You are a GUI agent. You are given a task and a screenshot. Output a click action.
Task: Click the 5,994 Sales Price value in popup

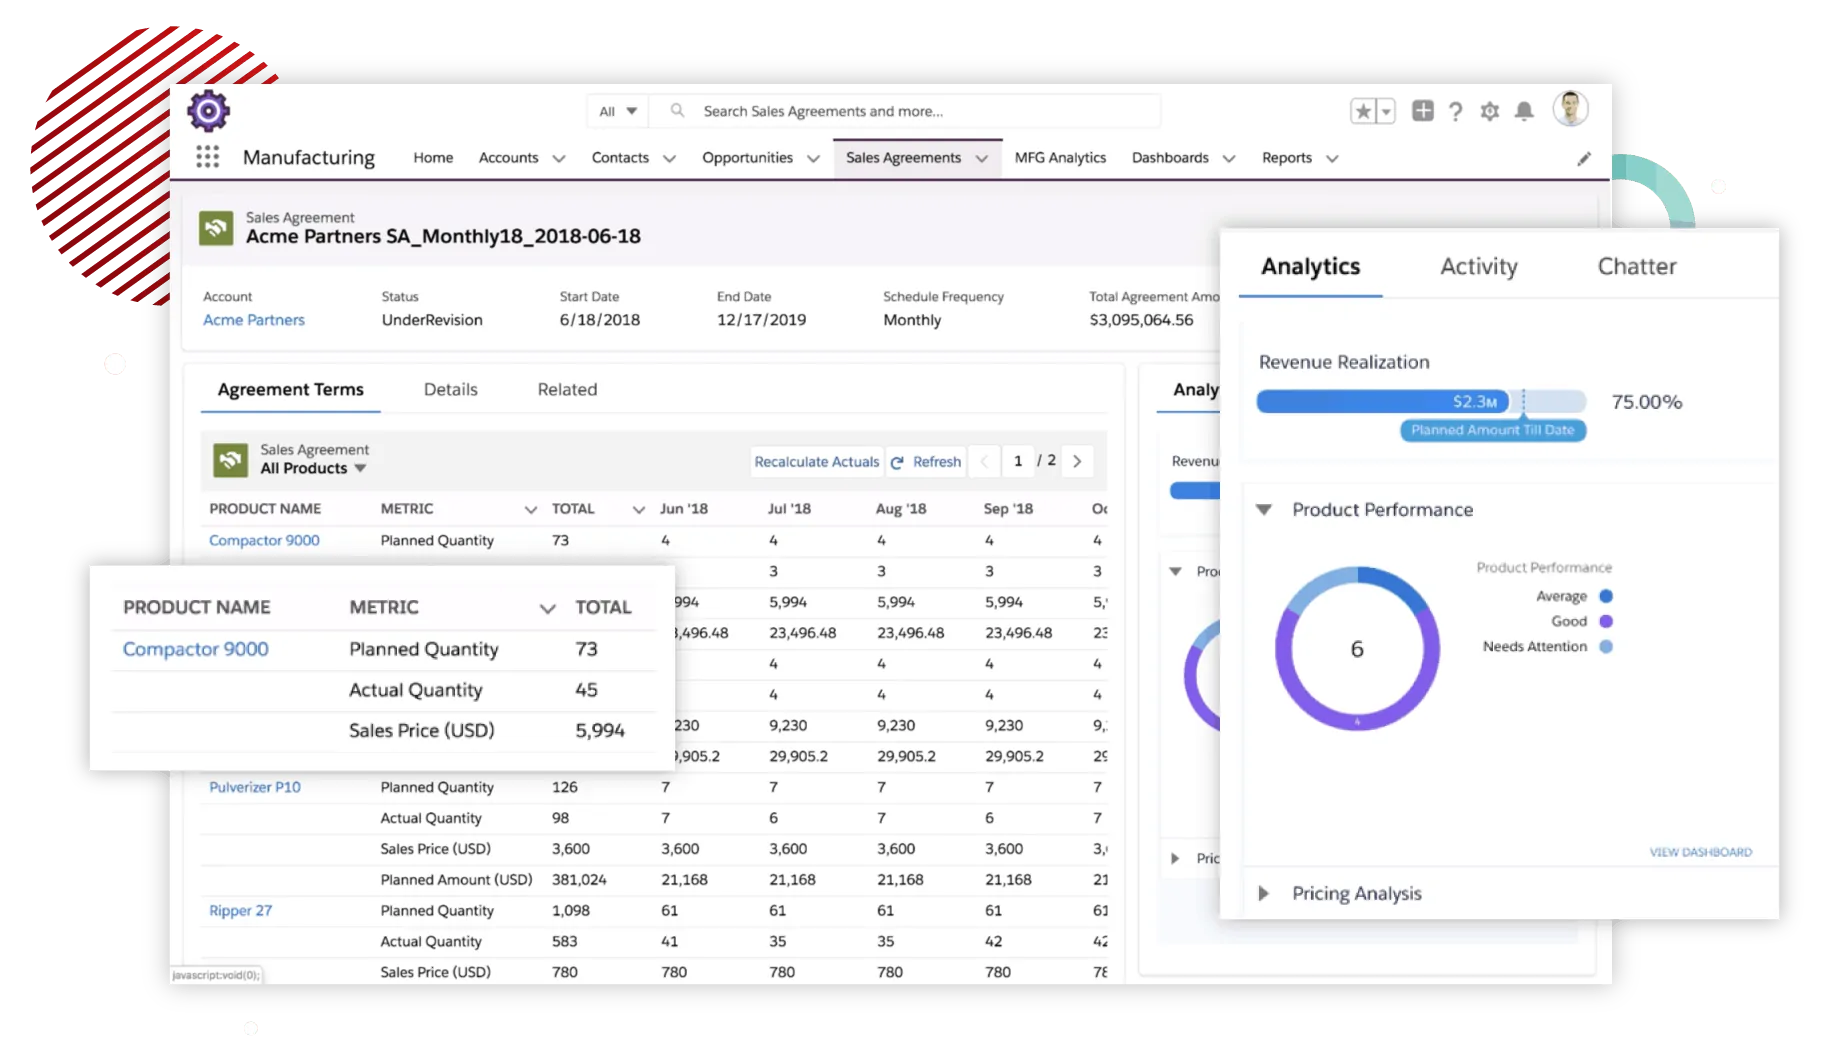pos(599,731)
